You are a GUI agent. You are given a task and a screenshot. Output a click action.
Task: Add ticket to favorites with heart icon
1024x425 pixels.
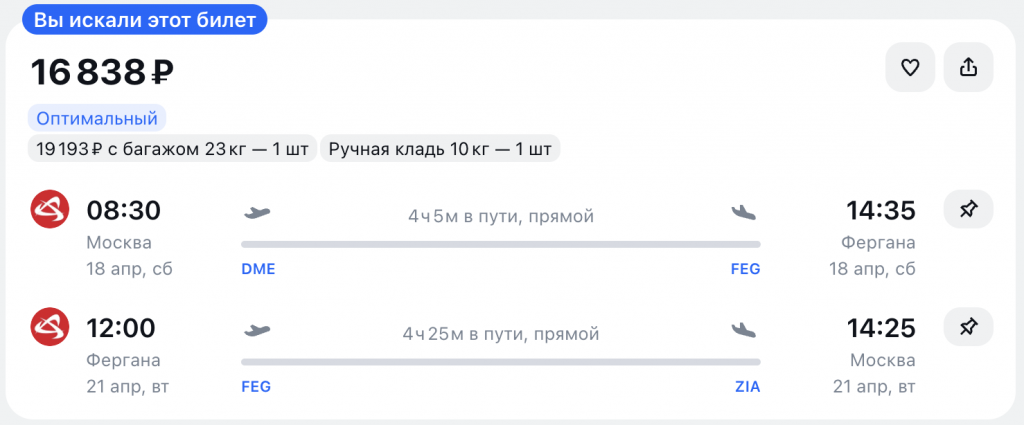point(910,68)
